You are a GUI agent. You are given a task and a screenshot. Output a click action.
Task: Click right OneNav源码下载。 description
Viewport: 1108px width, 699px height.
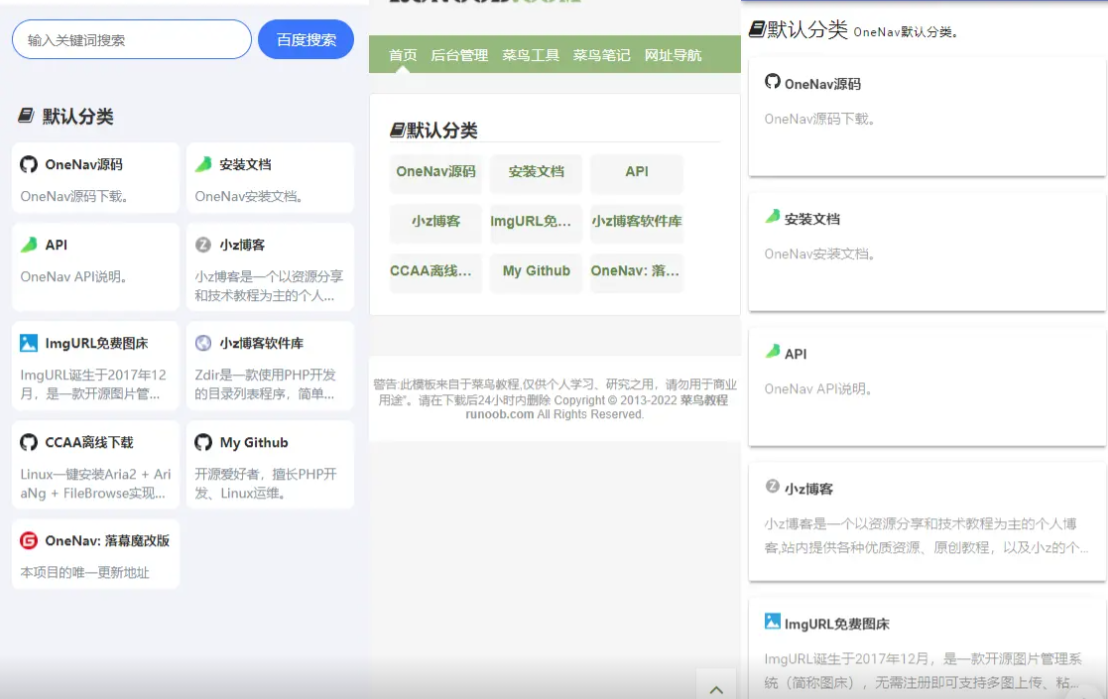[820, 119]
